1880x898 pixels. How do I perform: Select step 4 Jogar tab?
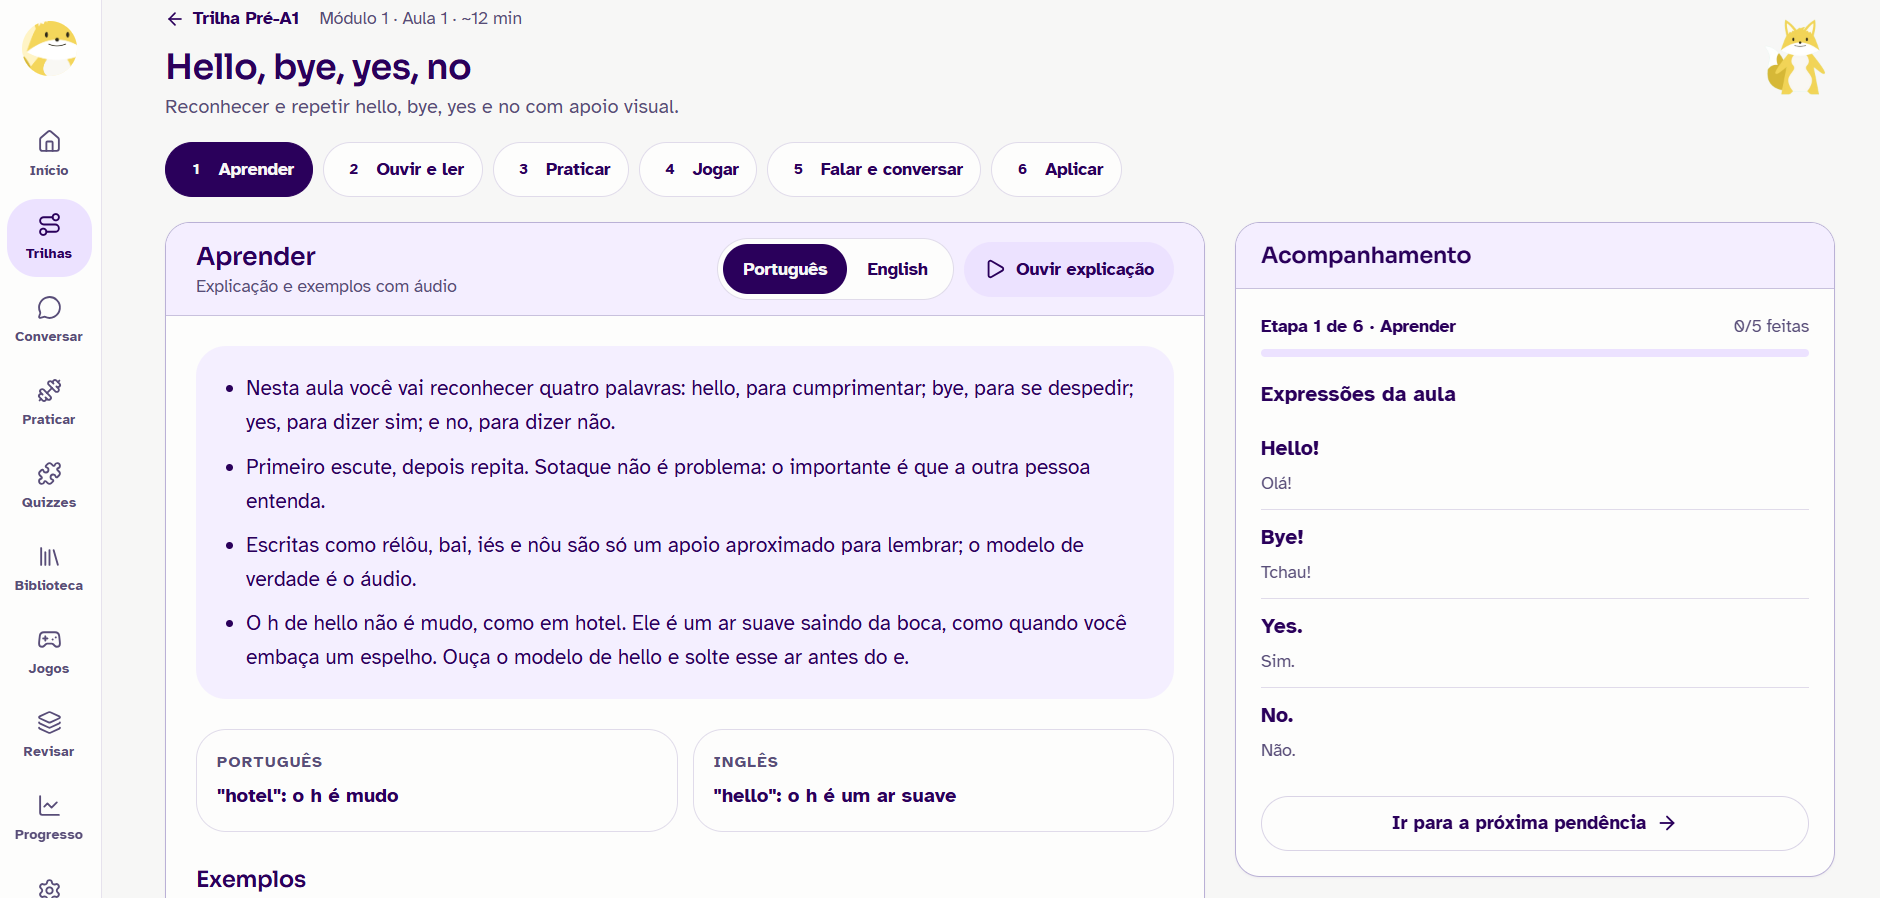(x=698, y=170)
